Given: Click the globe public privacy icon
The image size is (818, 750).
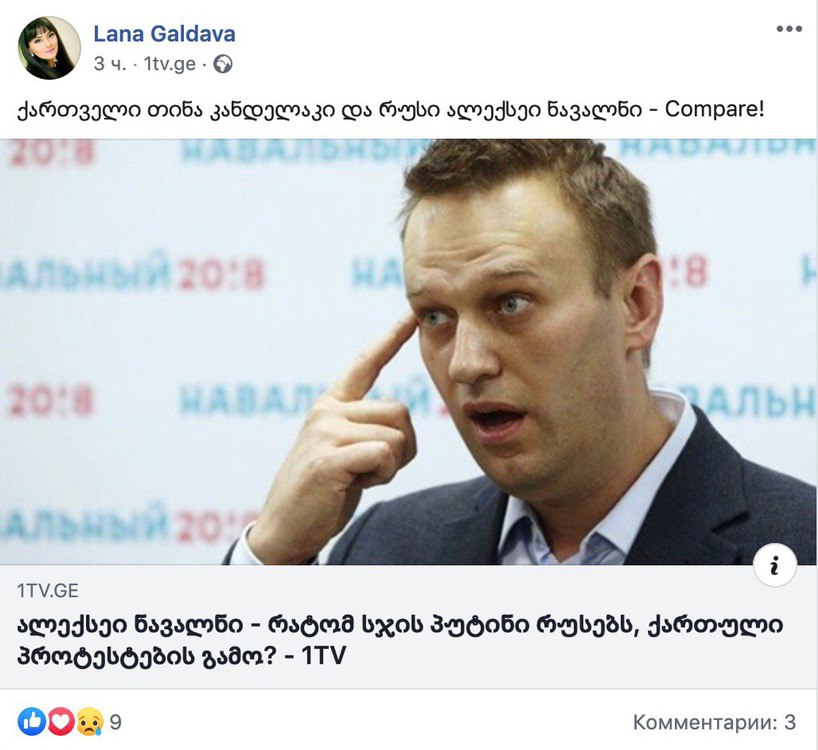Looking at the screenshot, I should tap(223, 64).
